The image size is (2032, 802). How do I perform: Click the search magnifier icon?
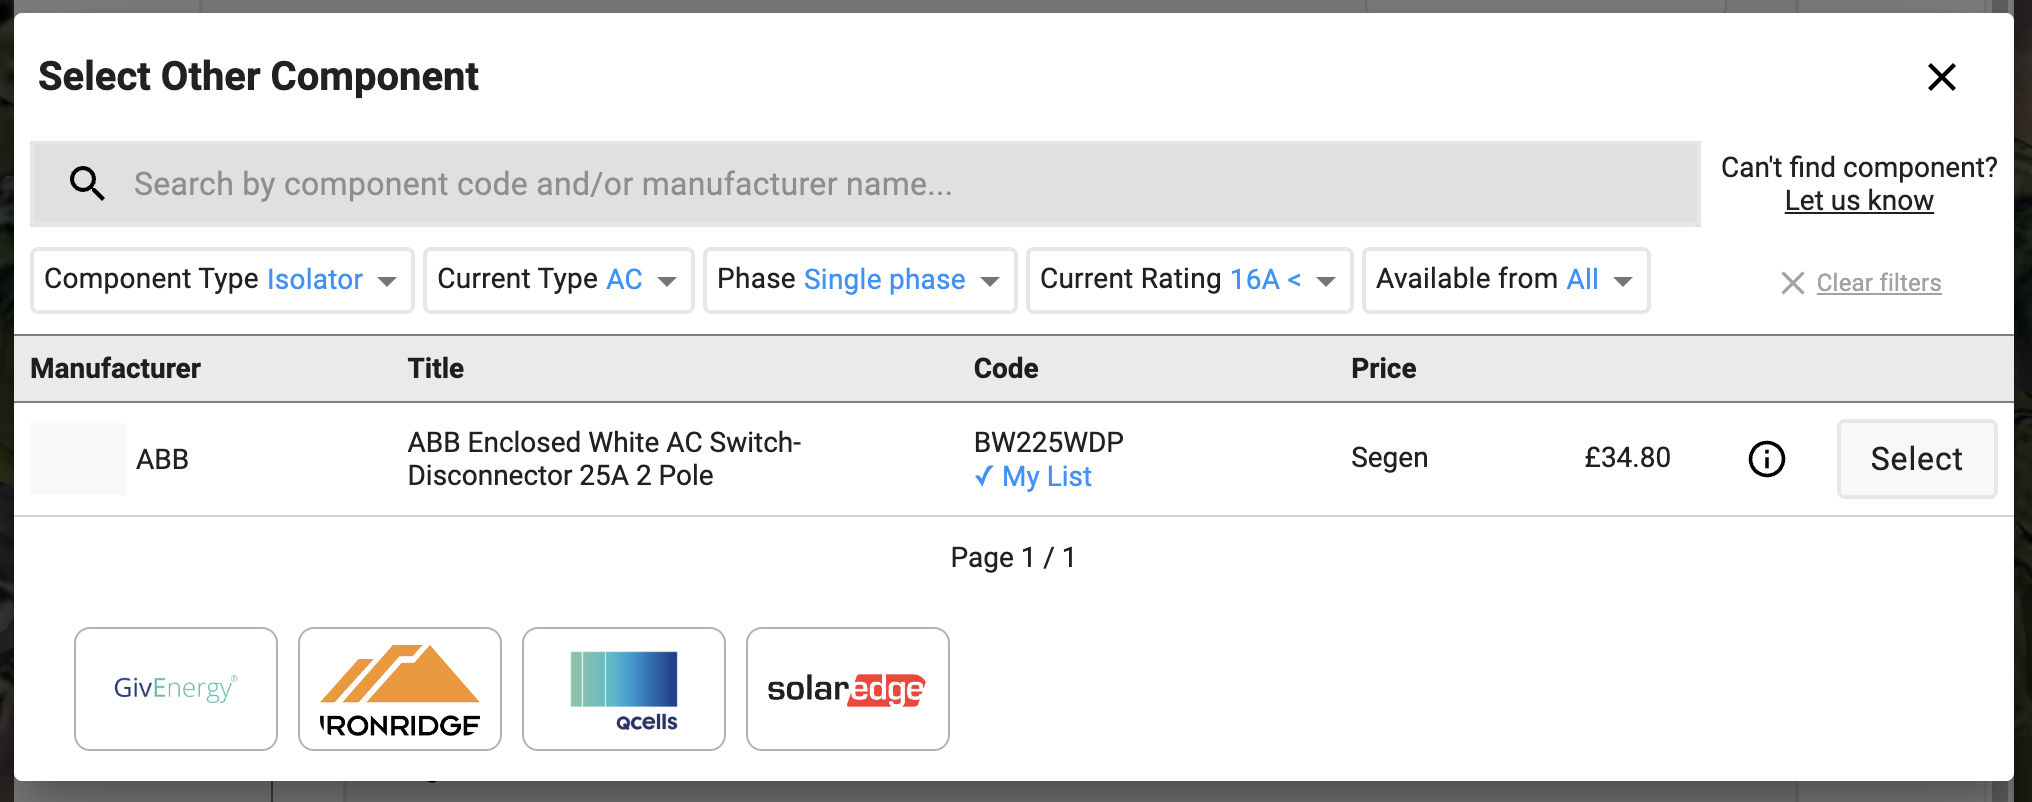coord(87,183)
